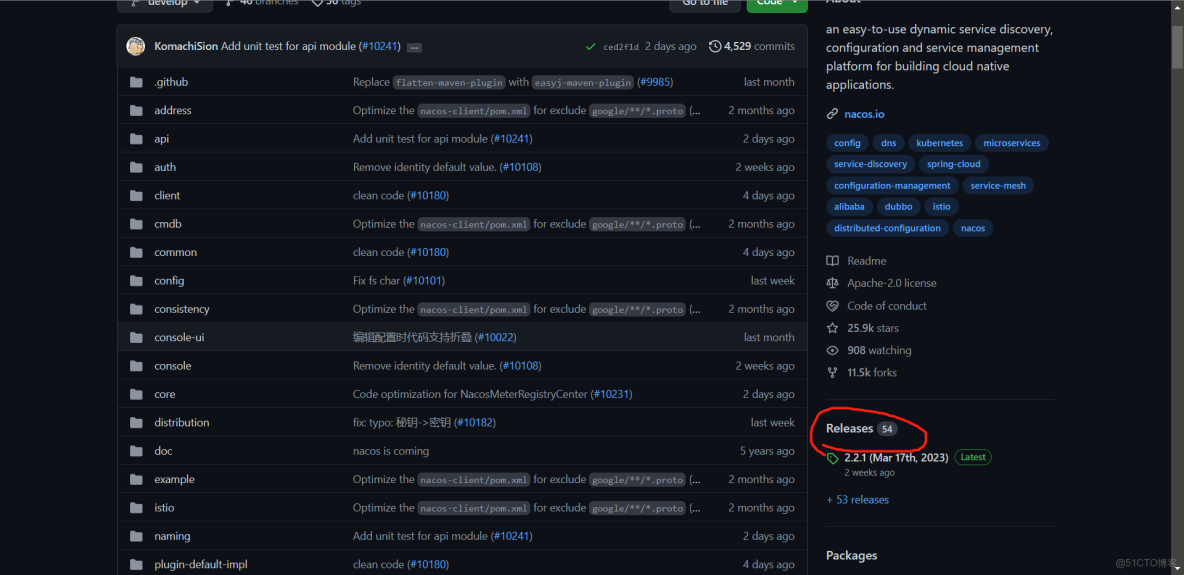1184x575 pixels.
Task: Open PR #10101 in the config row
Action: tap(424, 280)
